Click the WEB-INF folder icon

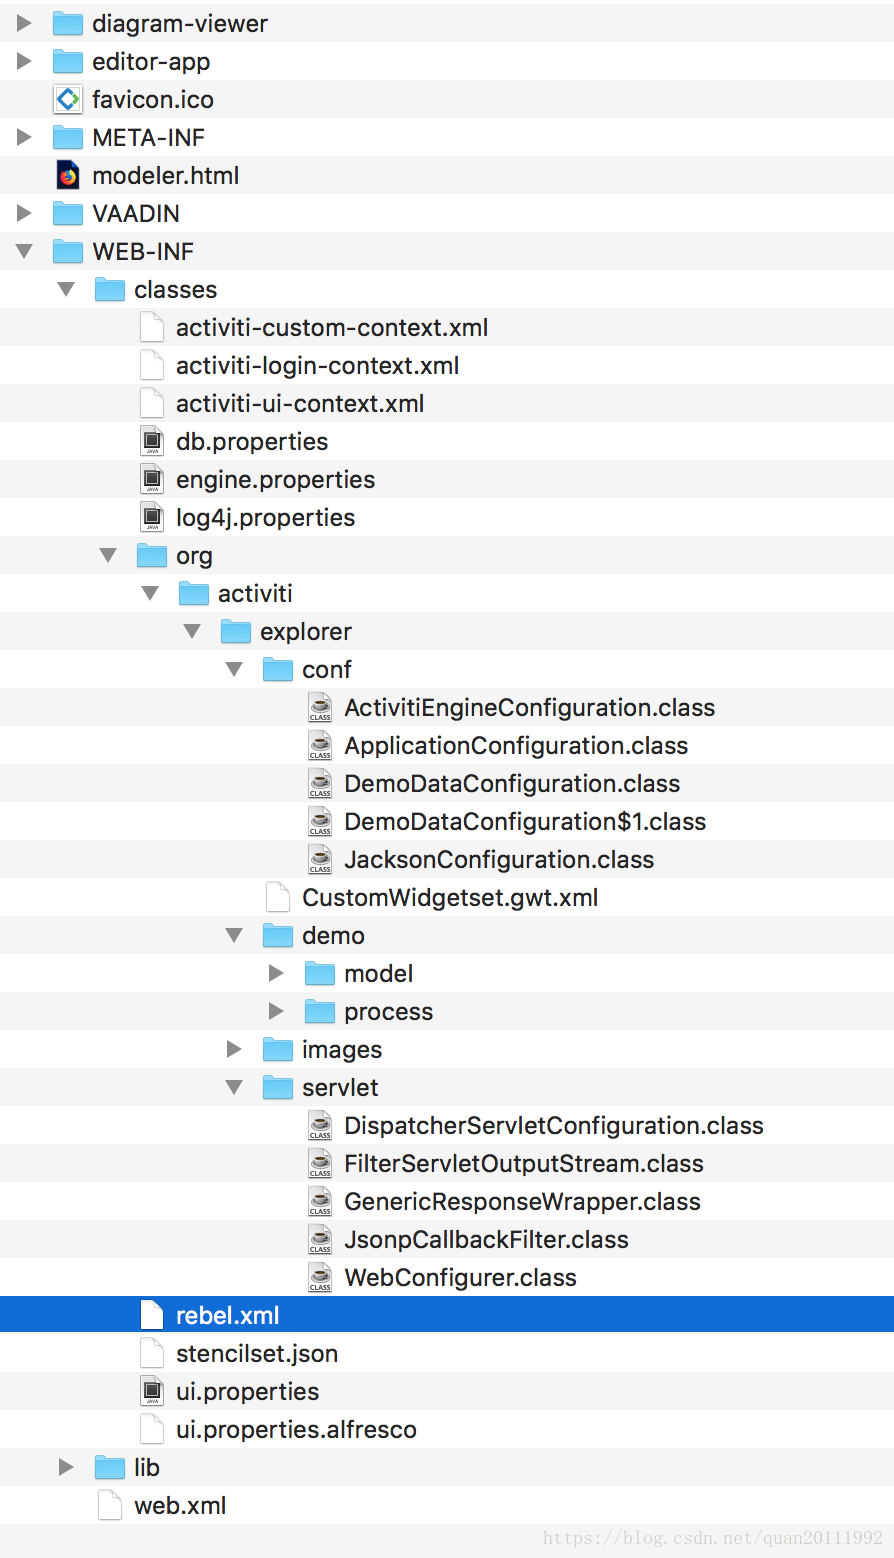[x=68, y=251]
